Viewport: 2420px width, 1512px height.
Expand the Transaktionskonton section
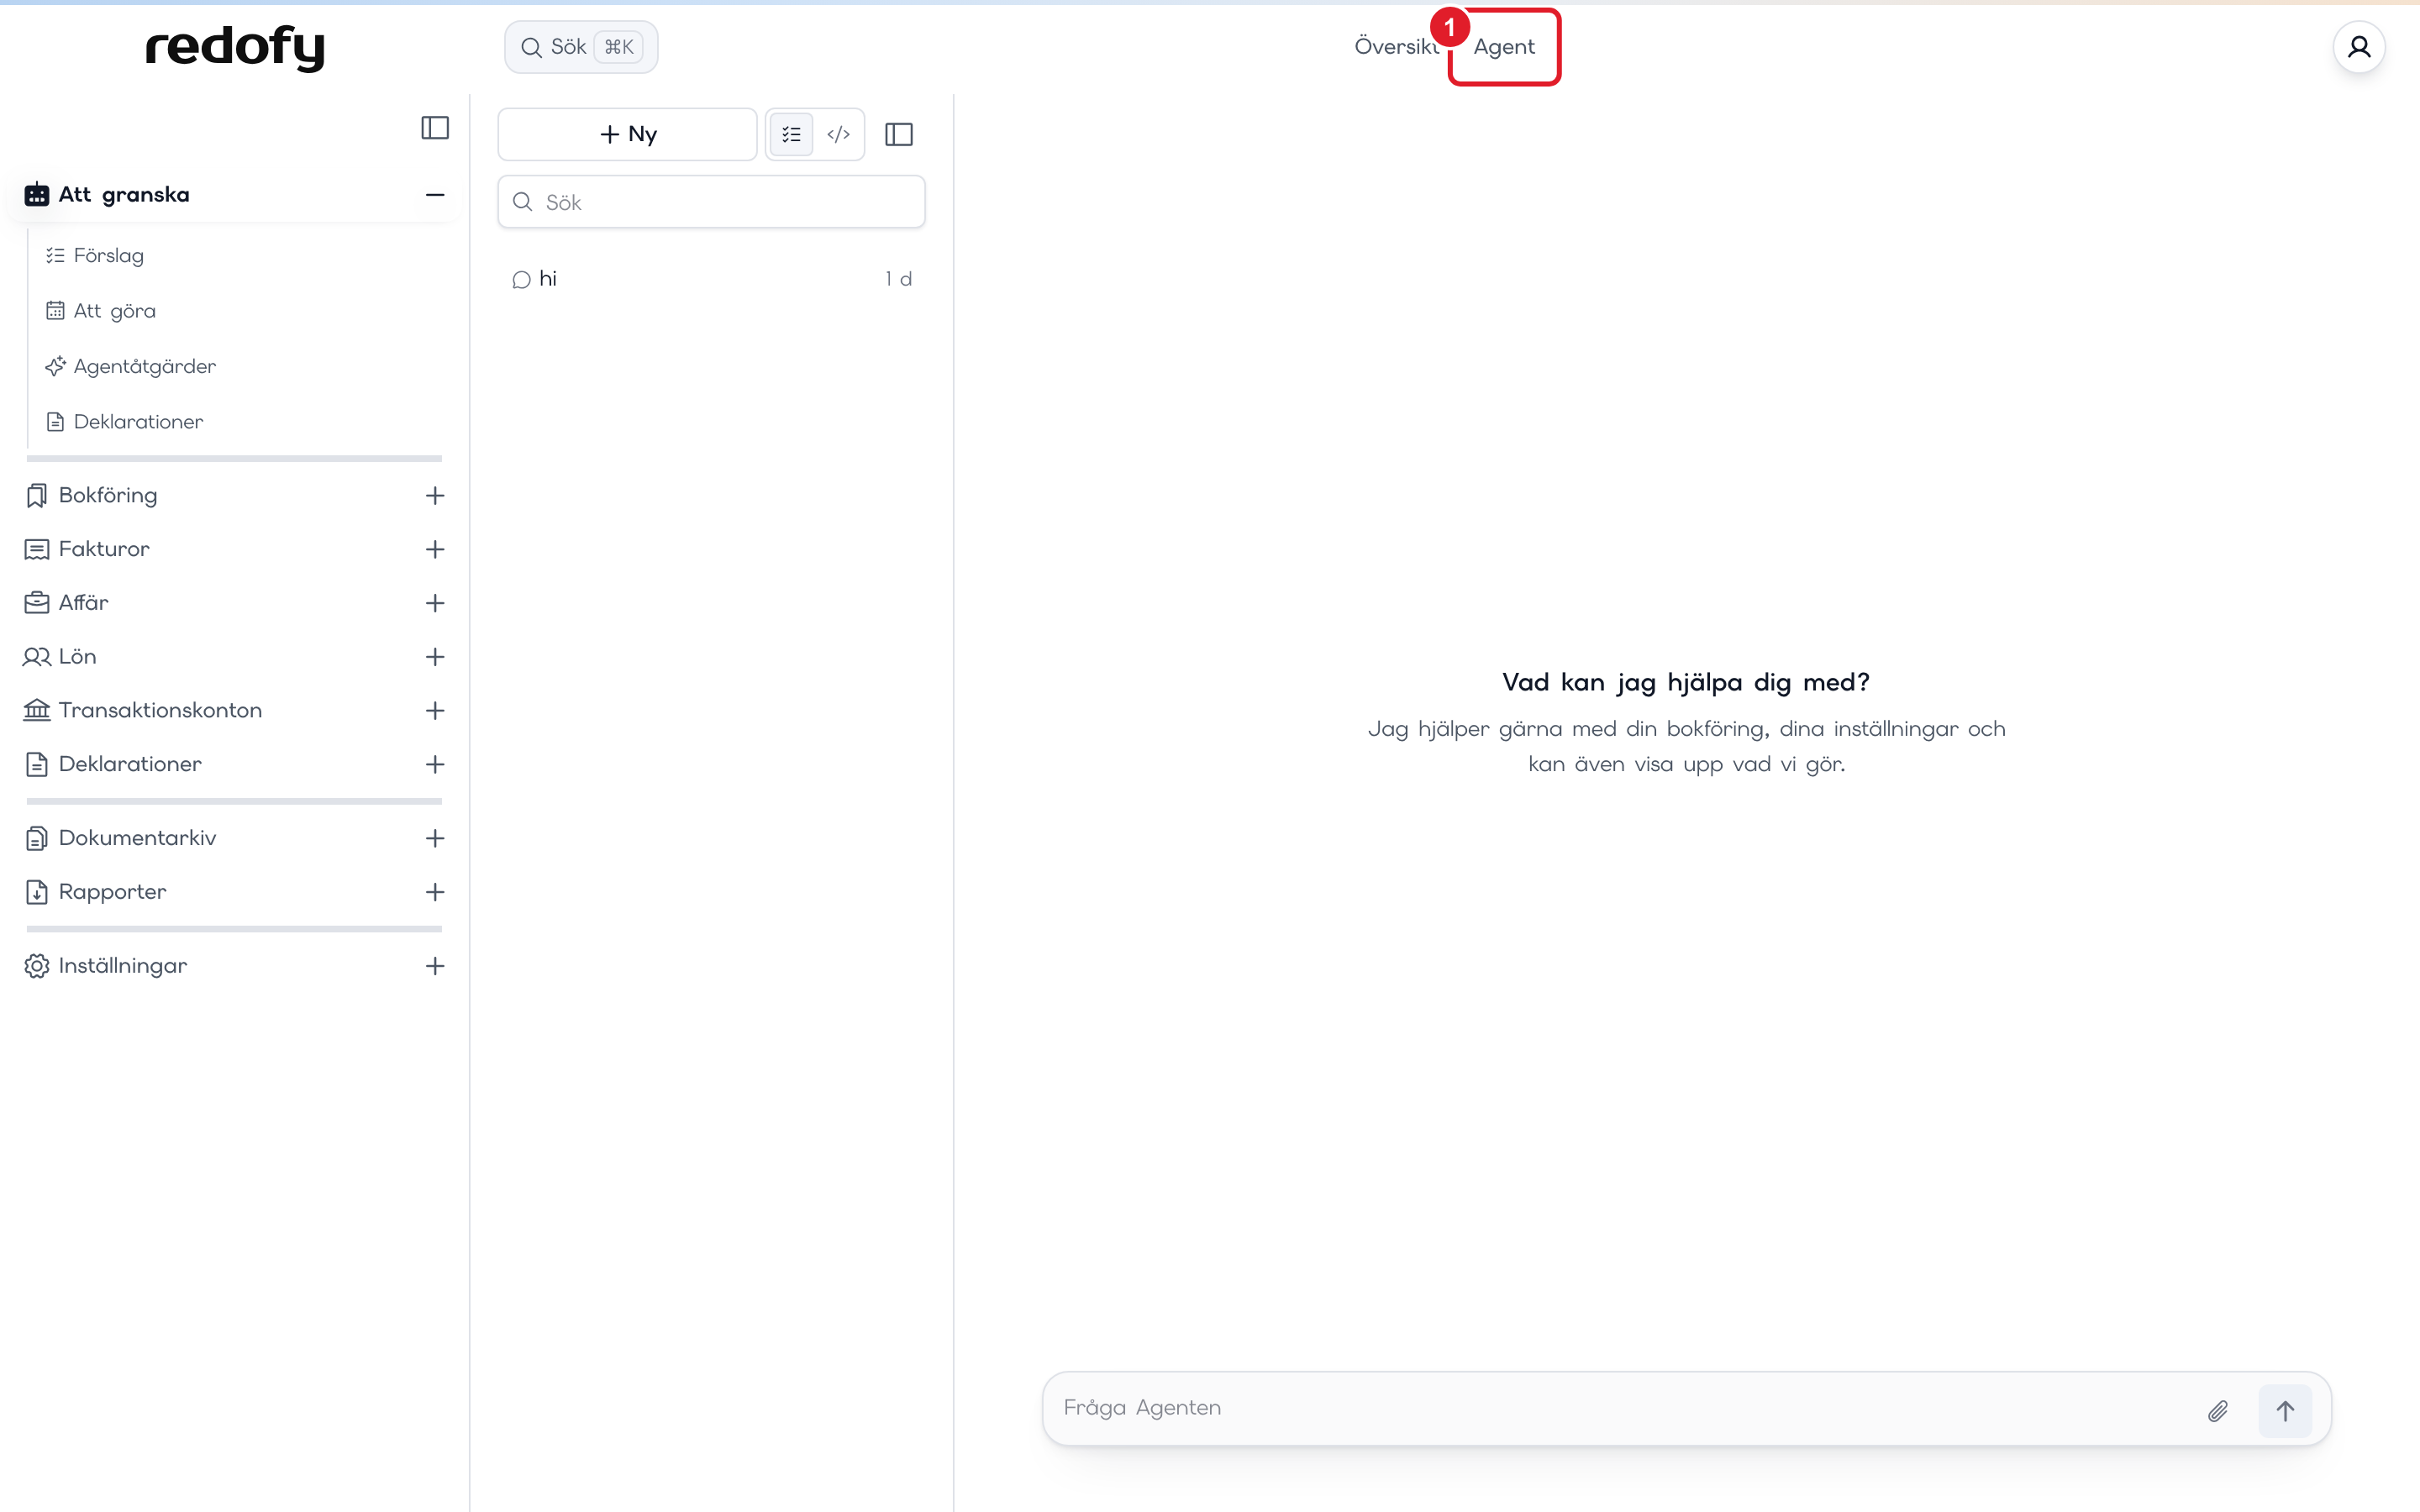[x=435, y=711]
